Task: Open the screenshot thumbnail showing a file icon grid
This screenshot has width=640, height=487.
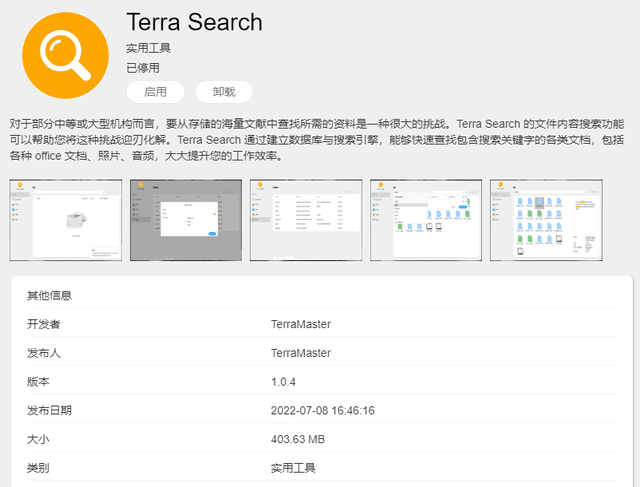Action: [546, 220]
